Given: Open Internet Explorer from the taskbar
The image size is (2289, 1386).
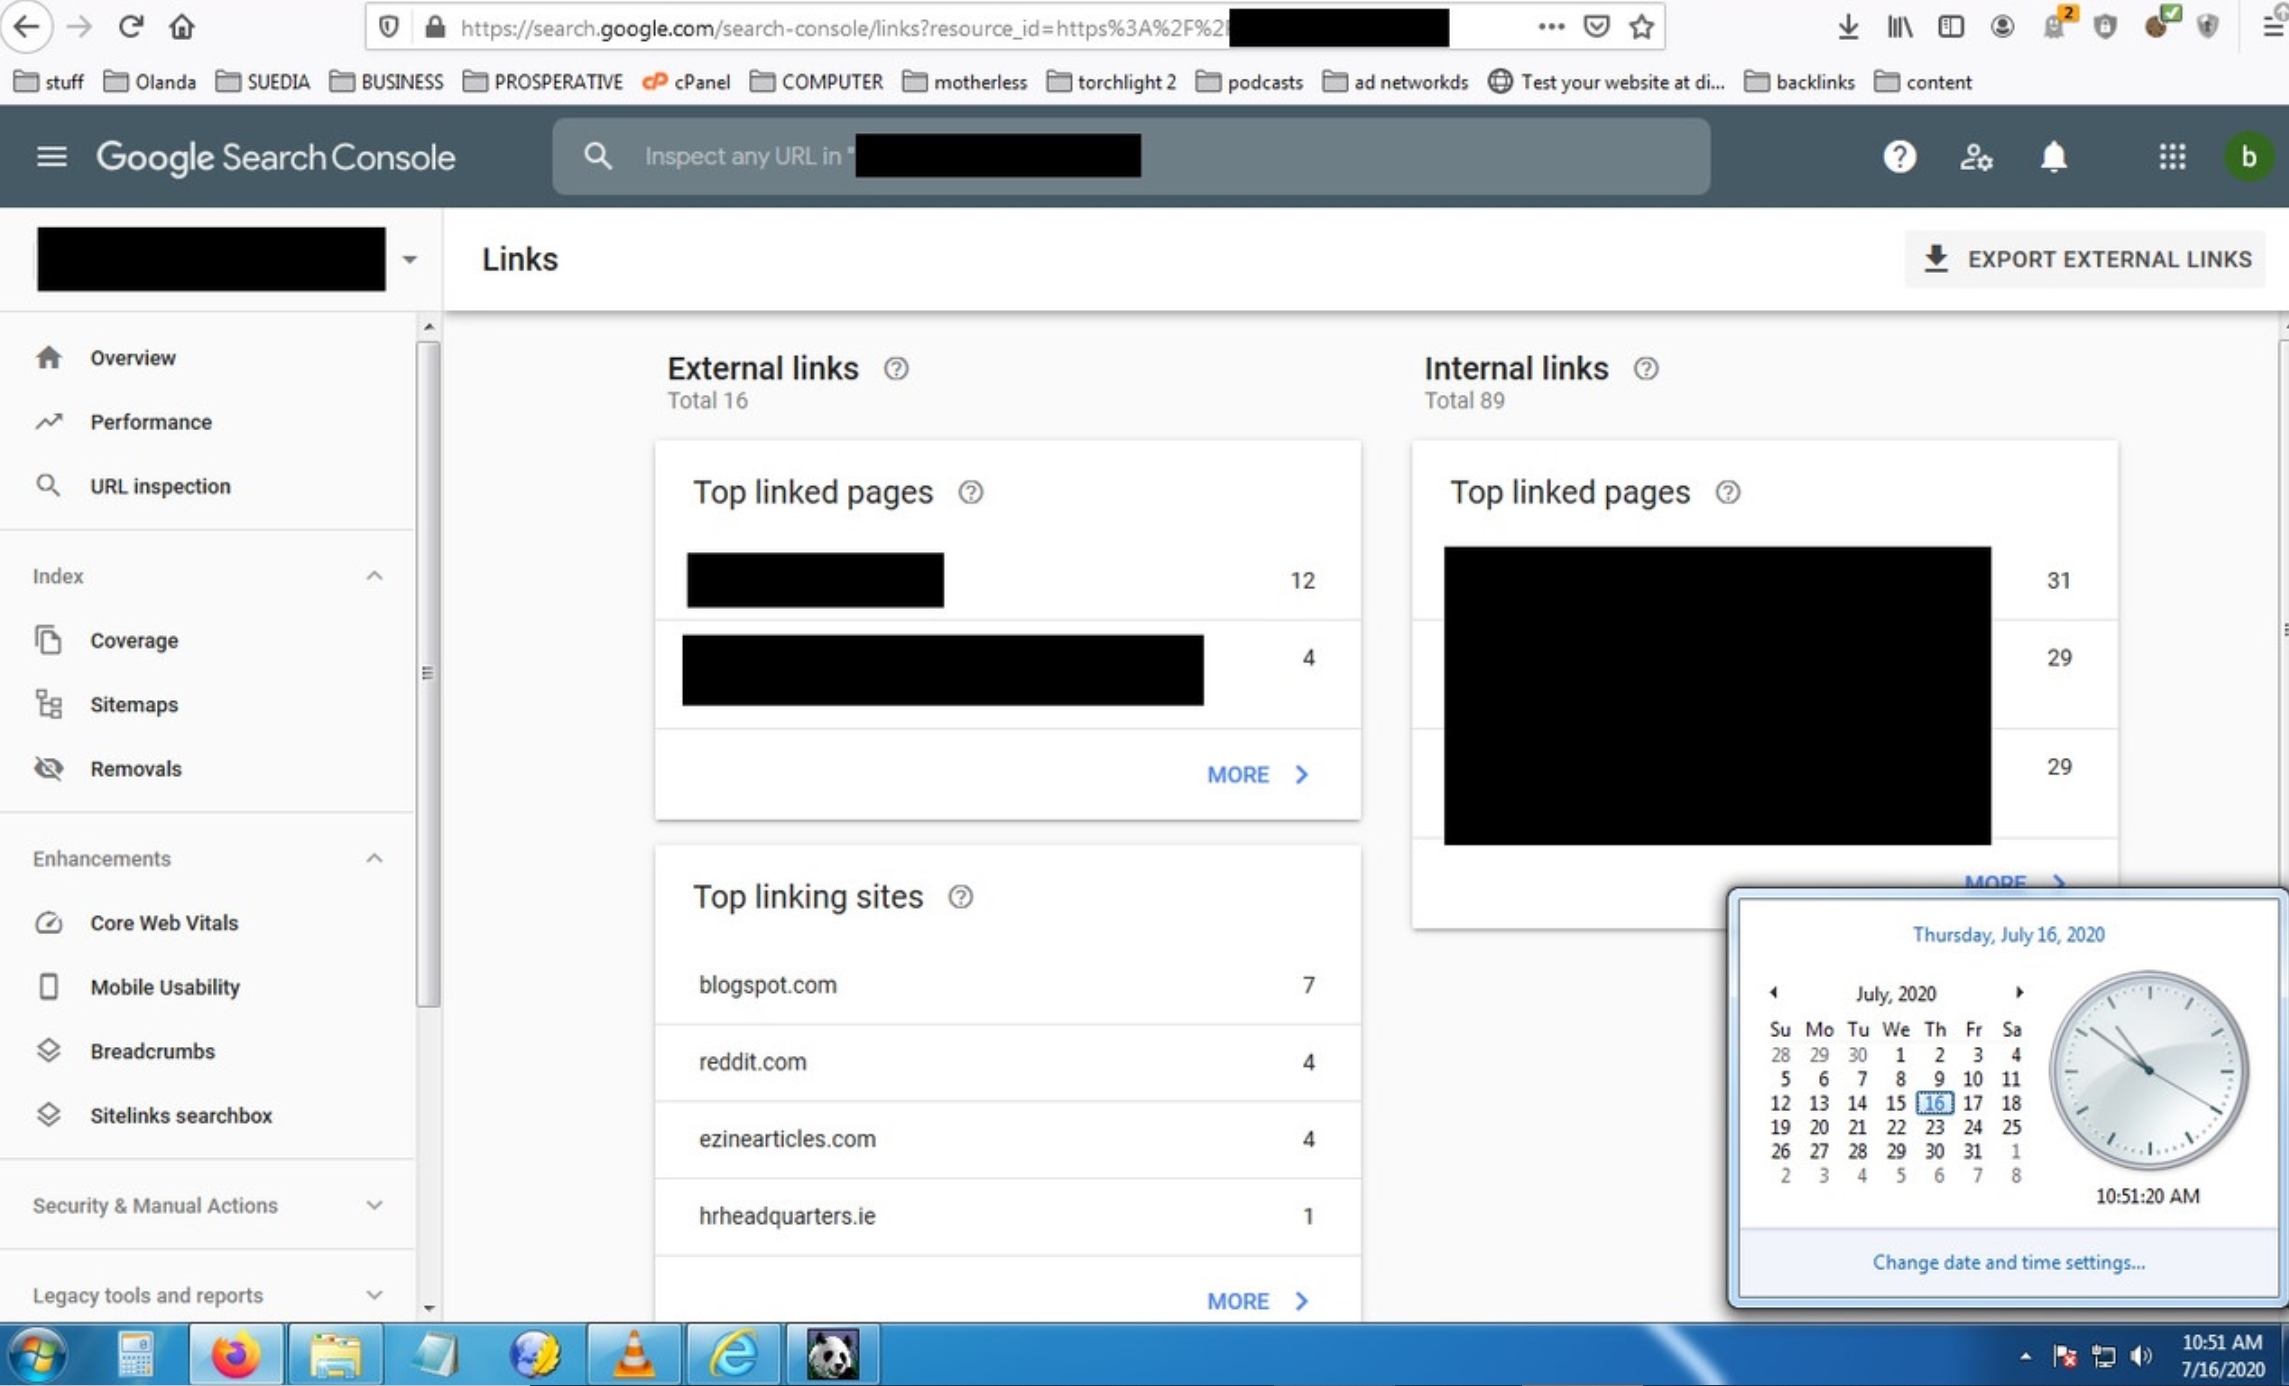Looking at the screenshot, I should point(734,1355).
